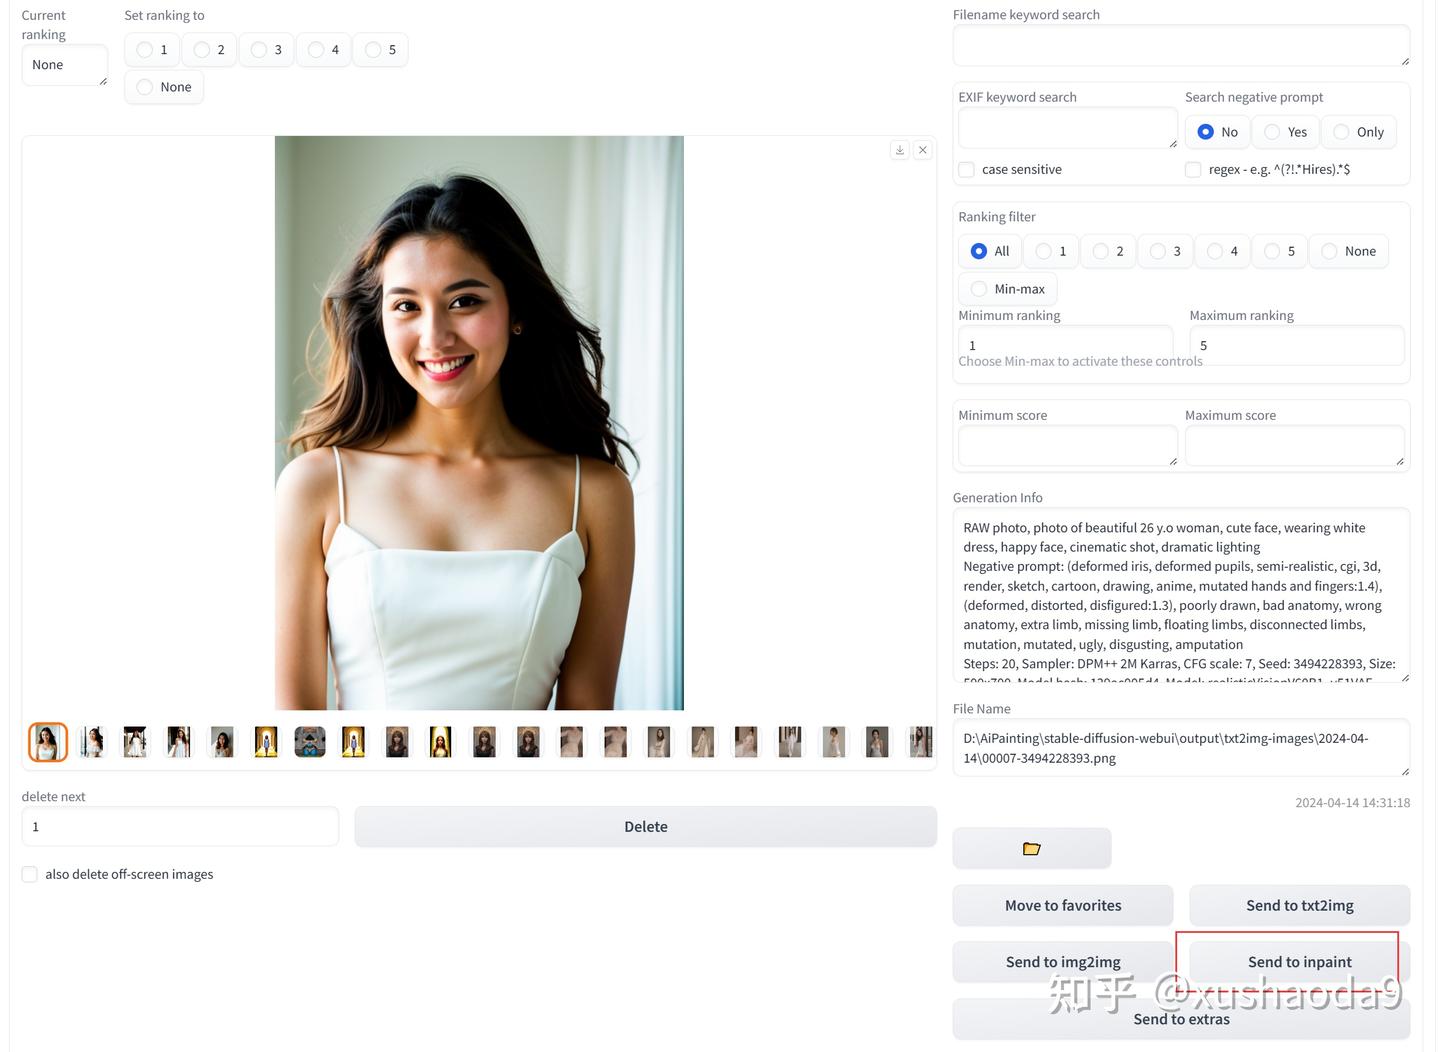Click the download image icon above preview
1440x1052 pixels.
(899, 150)
